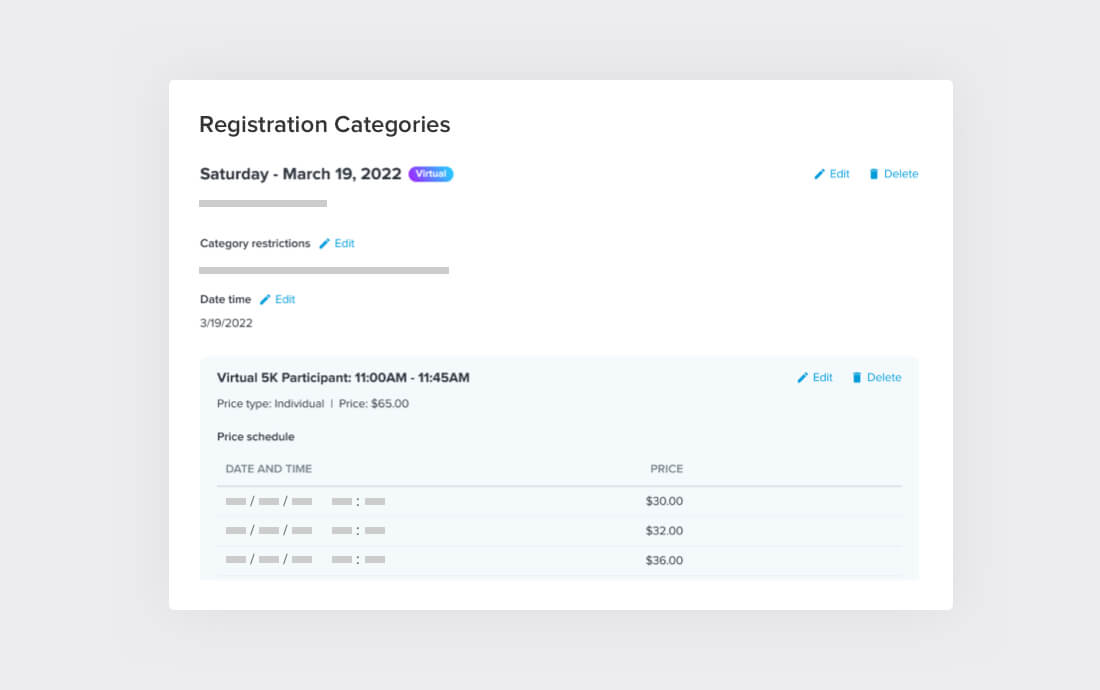Click the 3/19/2022 date value

click(x=226, y=324)
